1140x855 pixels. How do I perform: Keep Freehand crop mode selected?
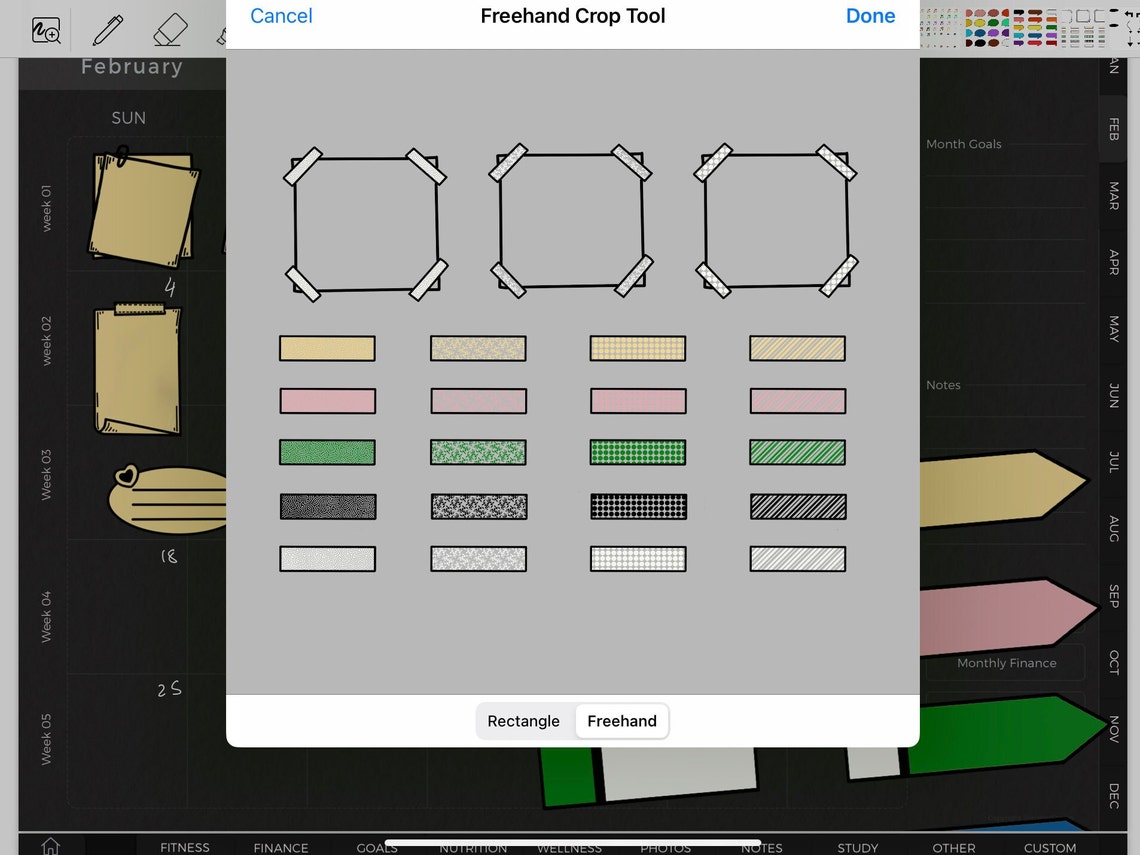click(621, 721)
